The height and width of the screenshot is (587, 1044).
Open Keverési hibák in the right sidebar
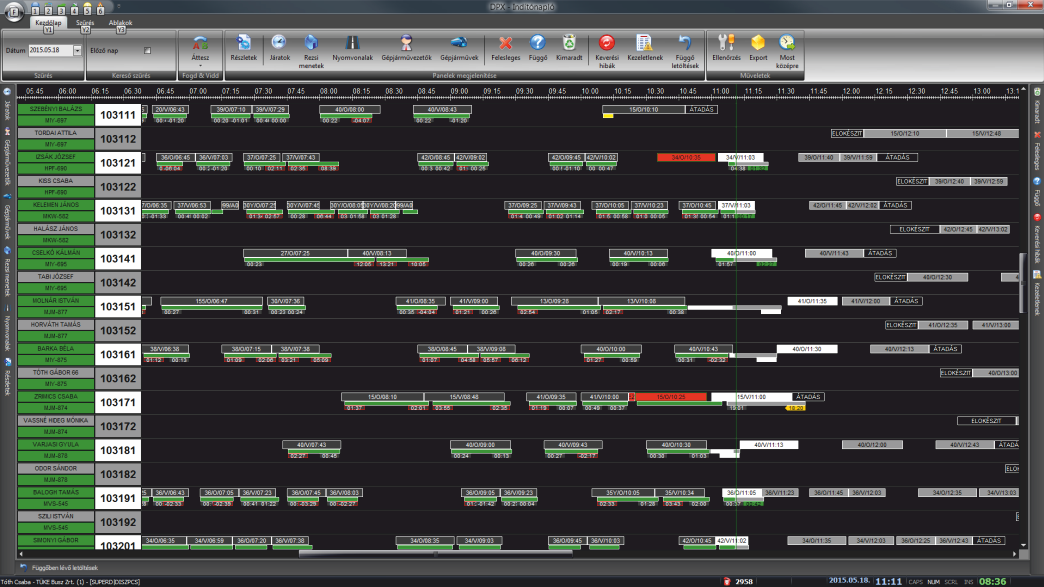[1037, 240]
